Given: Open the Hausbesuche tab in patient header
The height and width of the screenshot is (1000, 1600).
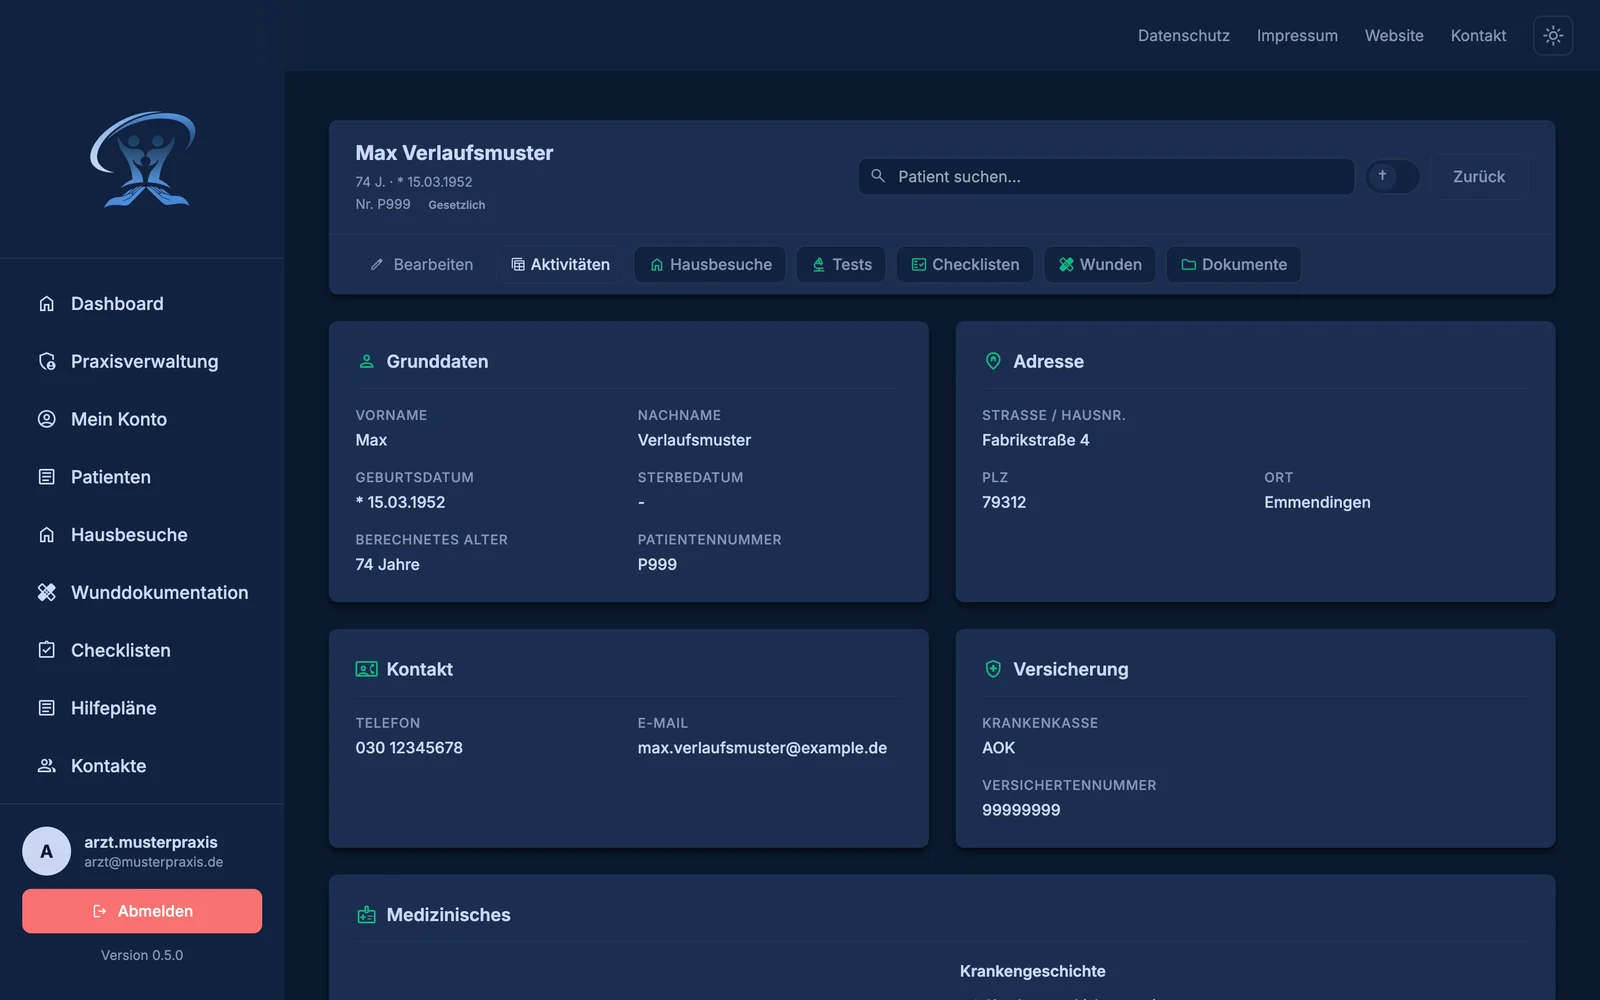Looking at the screenshot, I should [710, 265].
